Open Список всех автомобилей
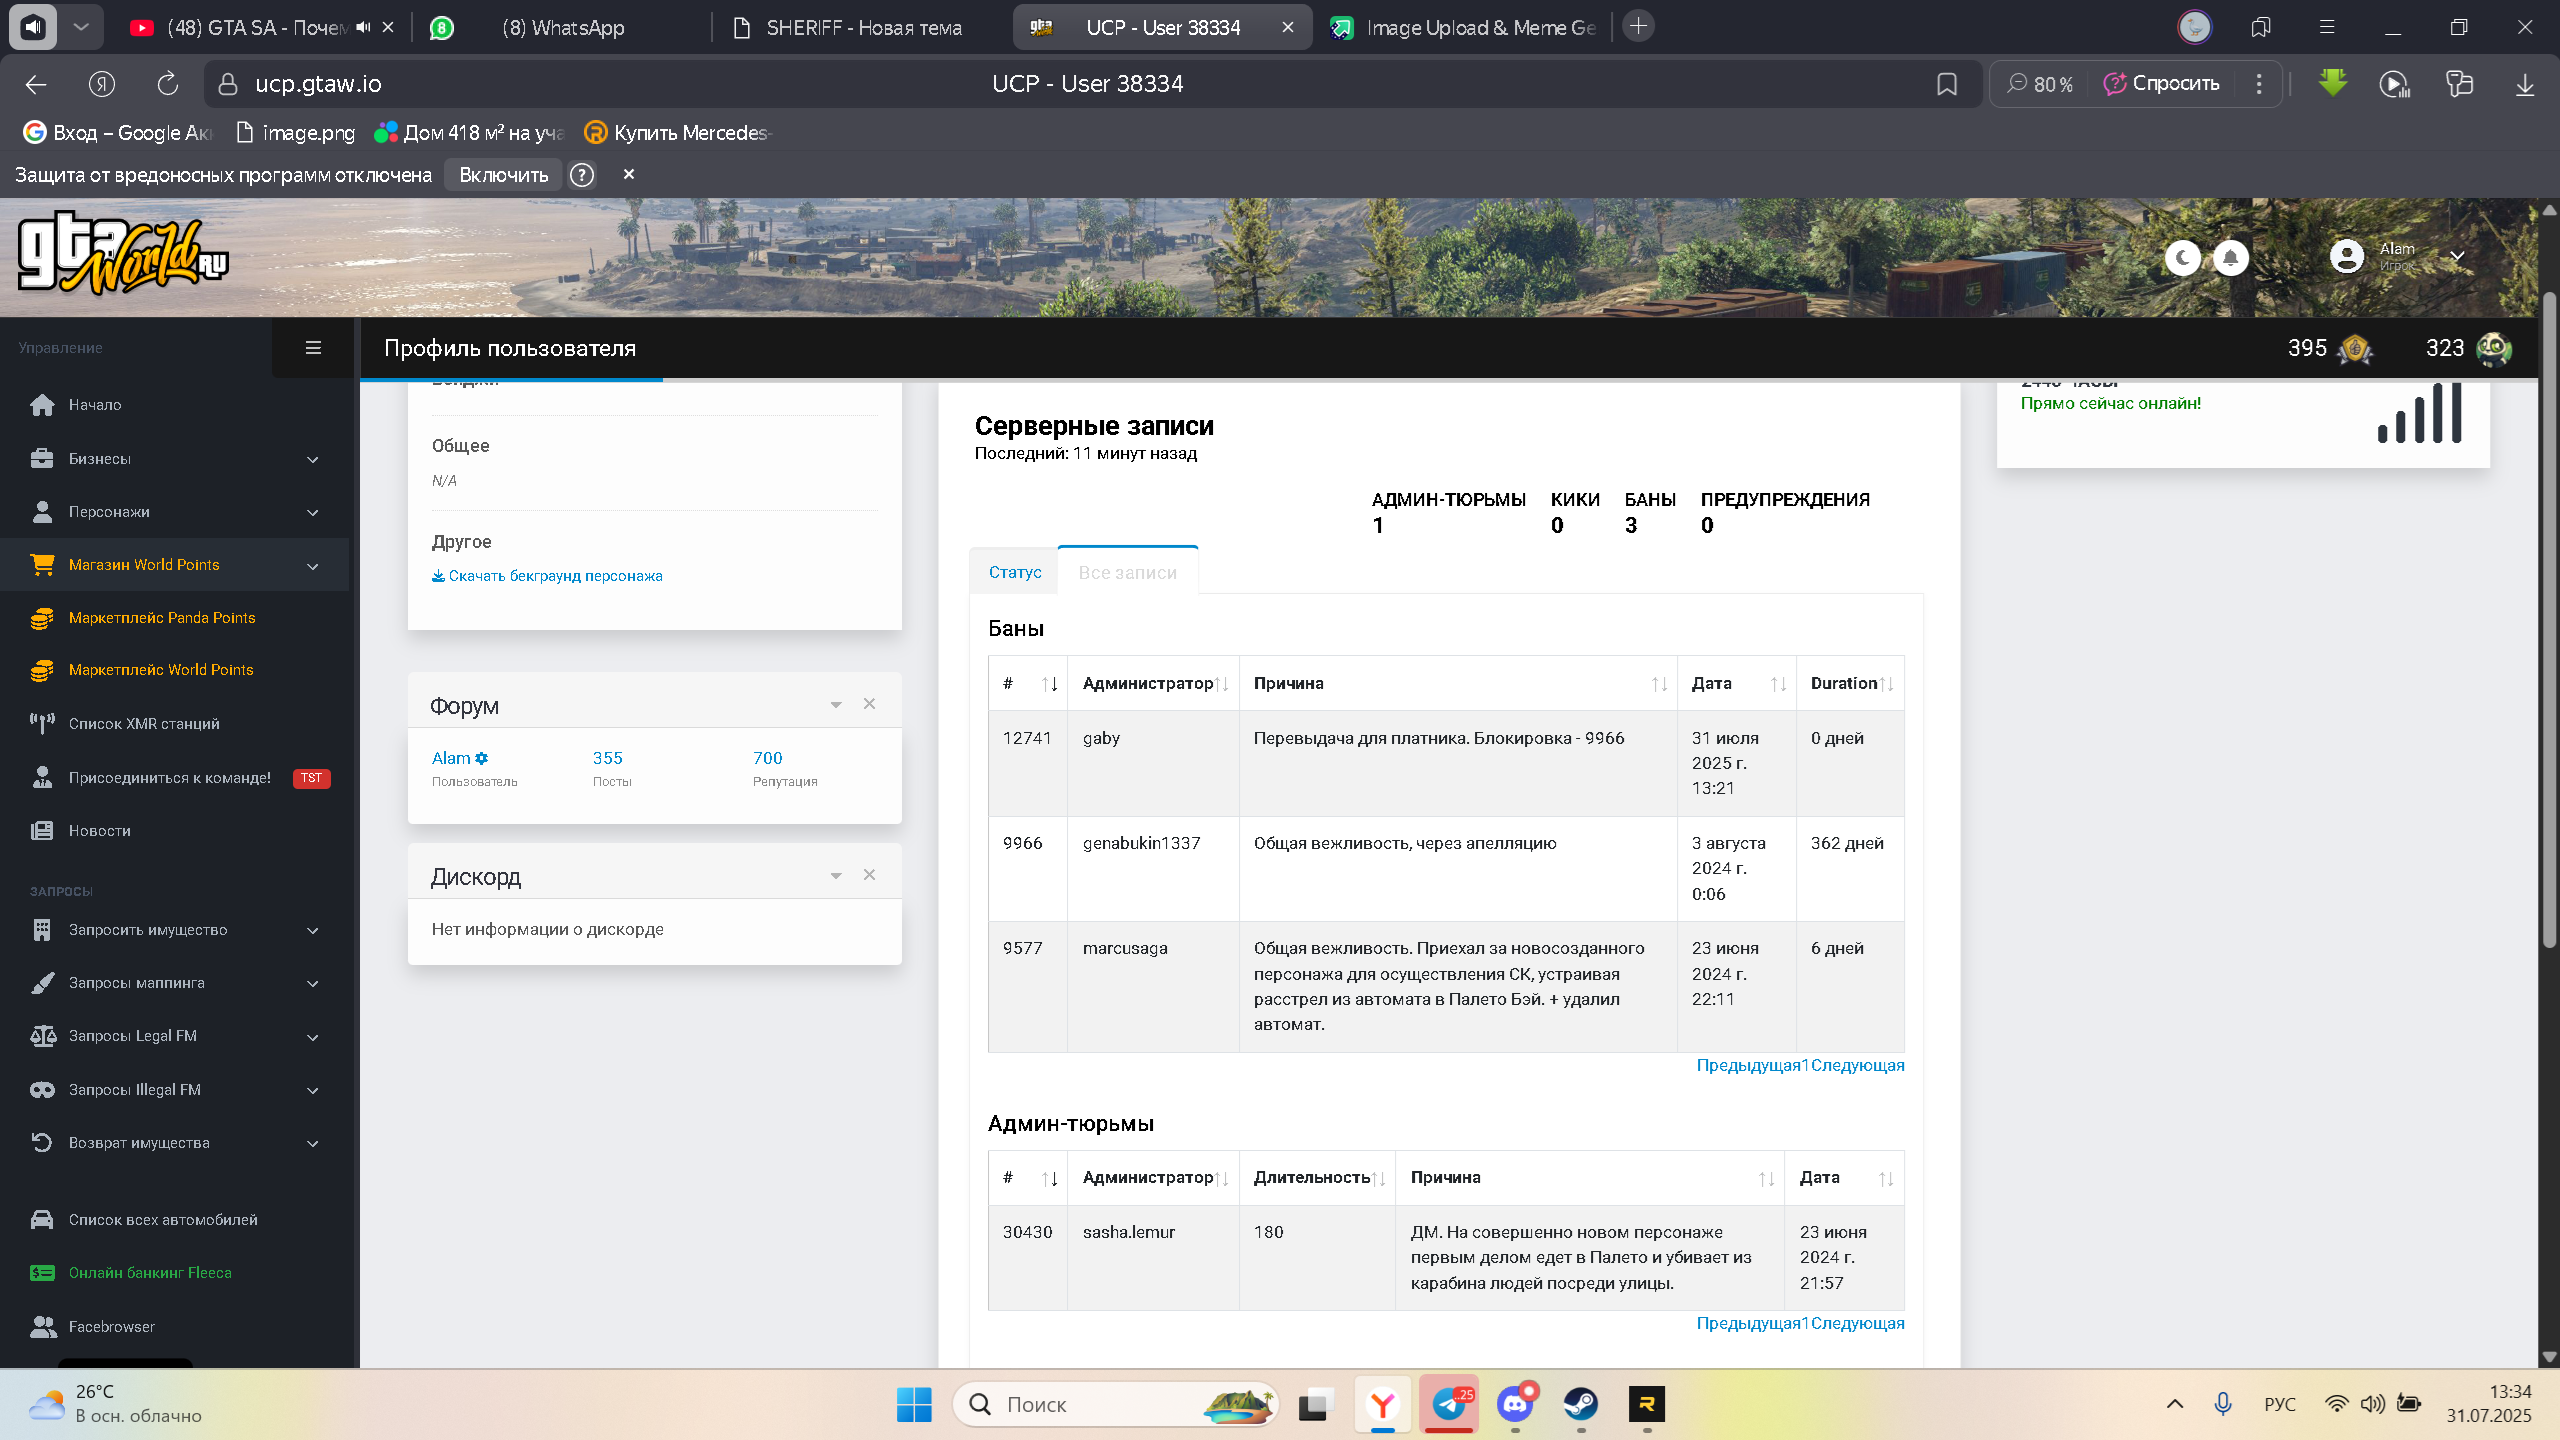The width and height of the screenshot is (2560, 1440). click(175, 1220)
